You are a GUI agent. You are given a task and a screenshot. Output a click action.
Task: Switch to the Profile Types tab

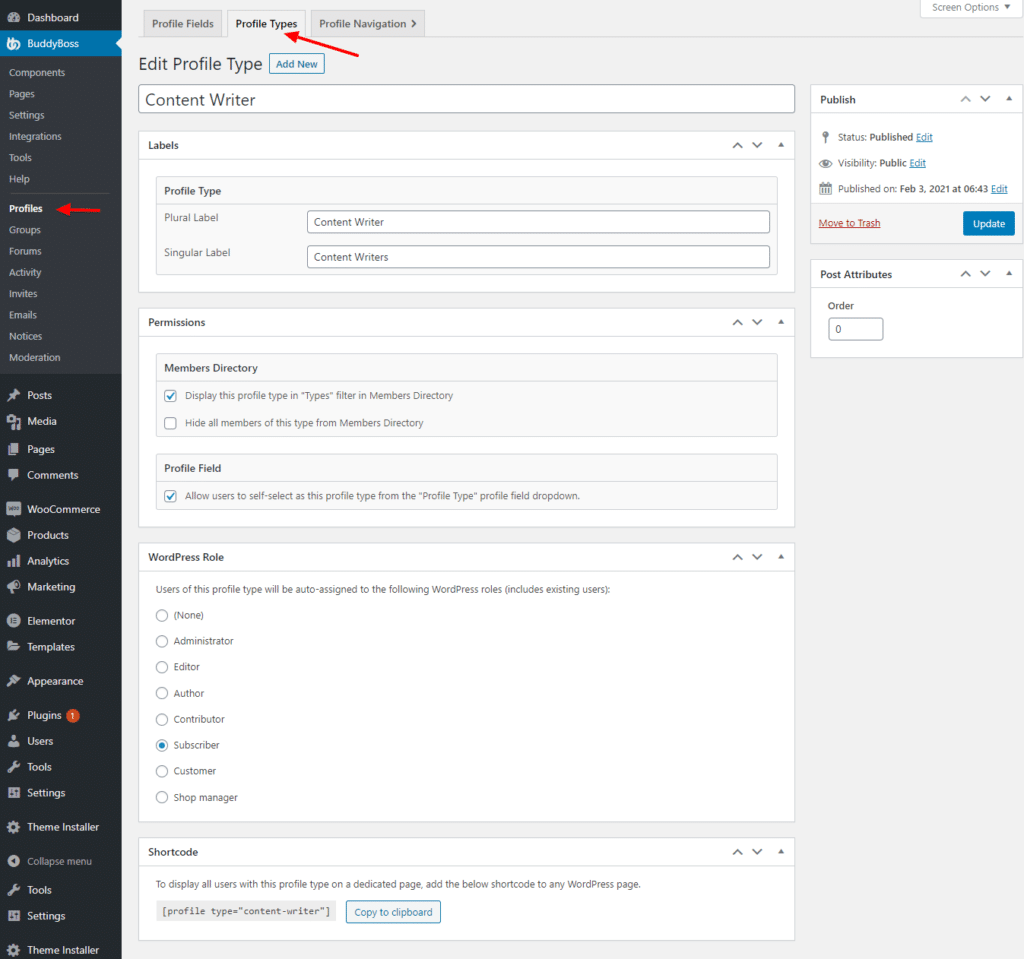tap(266, 24)
